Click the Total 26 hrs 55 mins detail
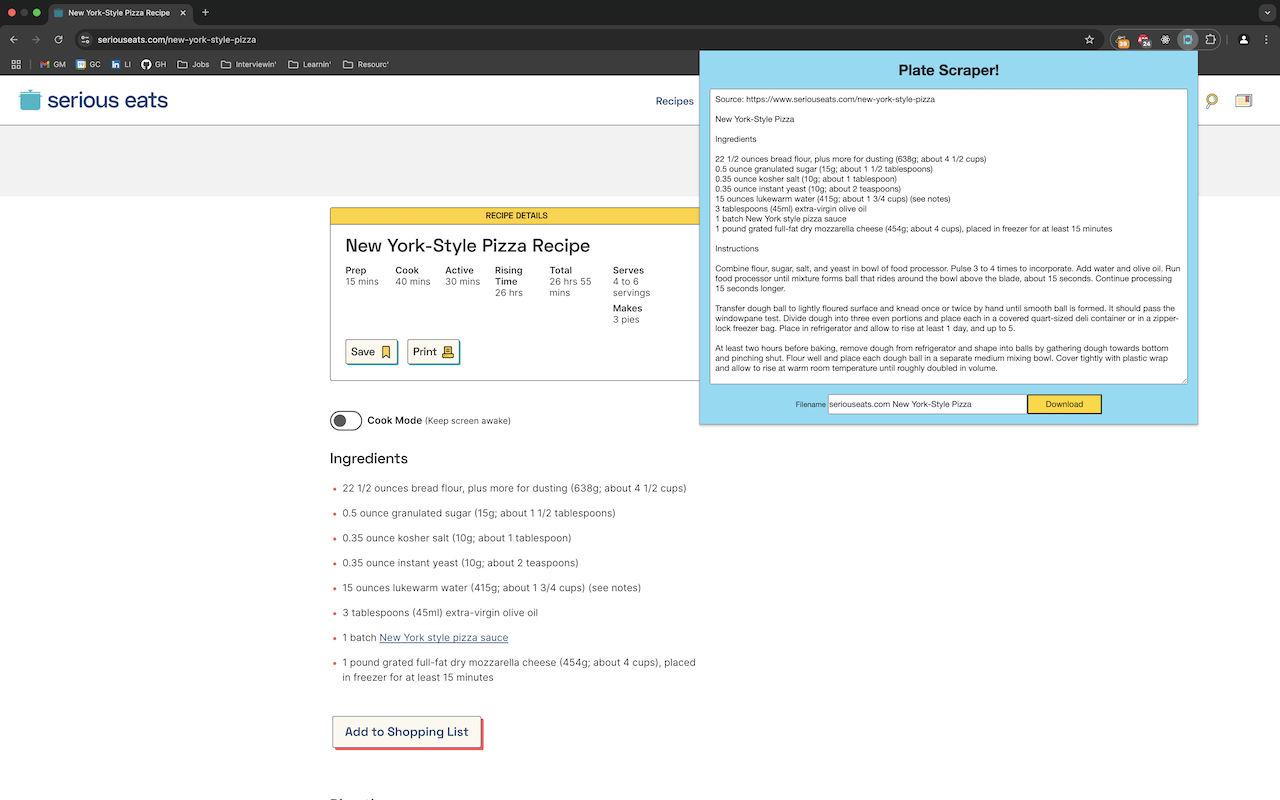This screenshot has height=800, width=1280. (x=571, y=281)
